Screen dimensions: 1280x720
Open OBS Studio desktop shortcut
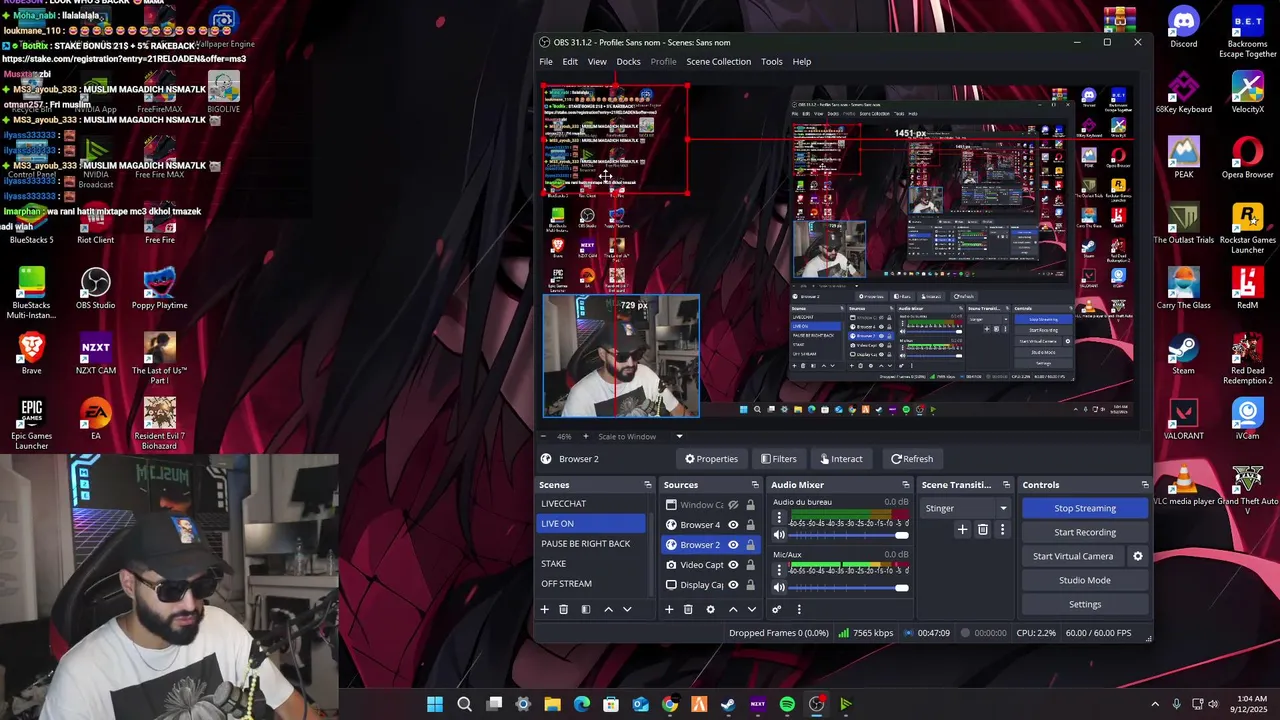96,288
